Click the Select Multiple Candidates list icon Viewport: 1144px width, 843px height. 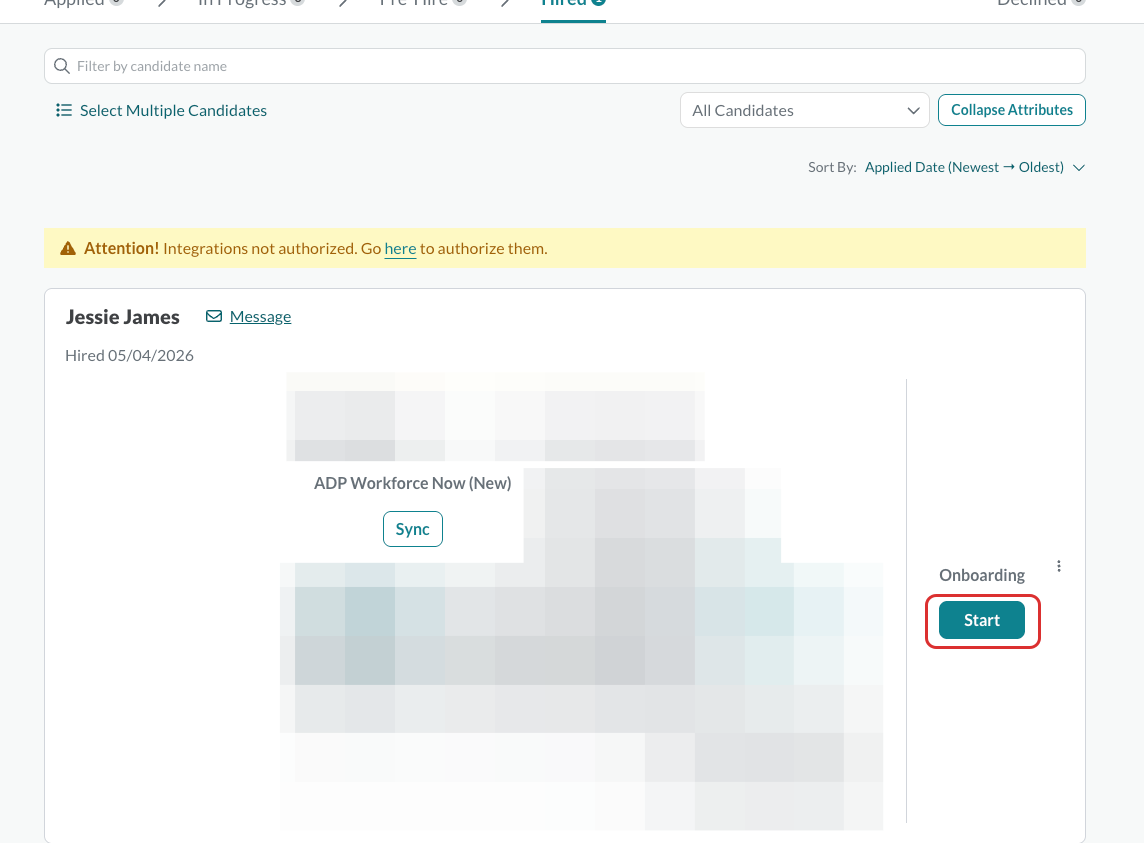coord(64,110)
